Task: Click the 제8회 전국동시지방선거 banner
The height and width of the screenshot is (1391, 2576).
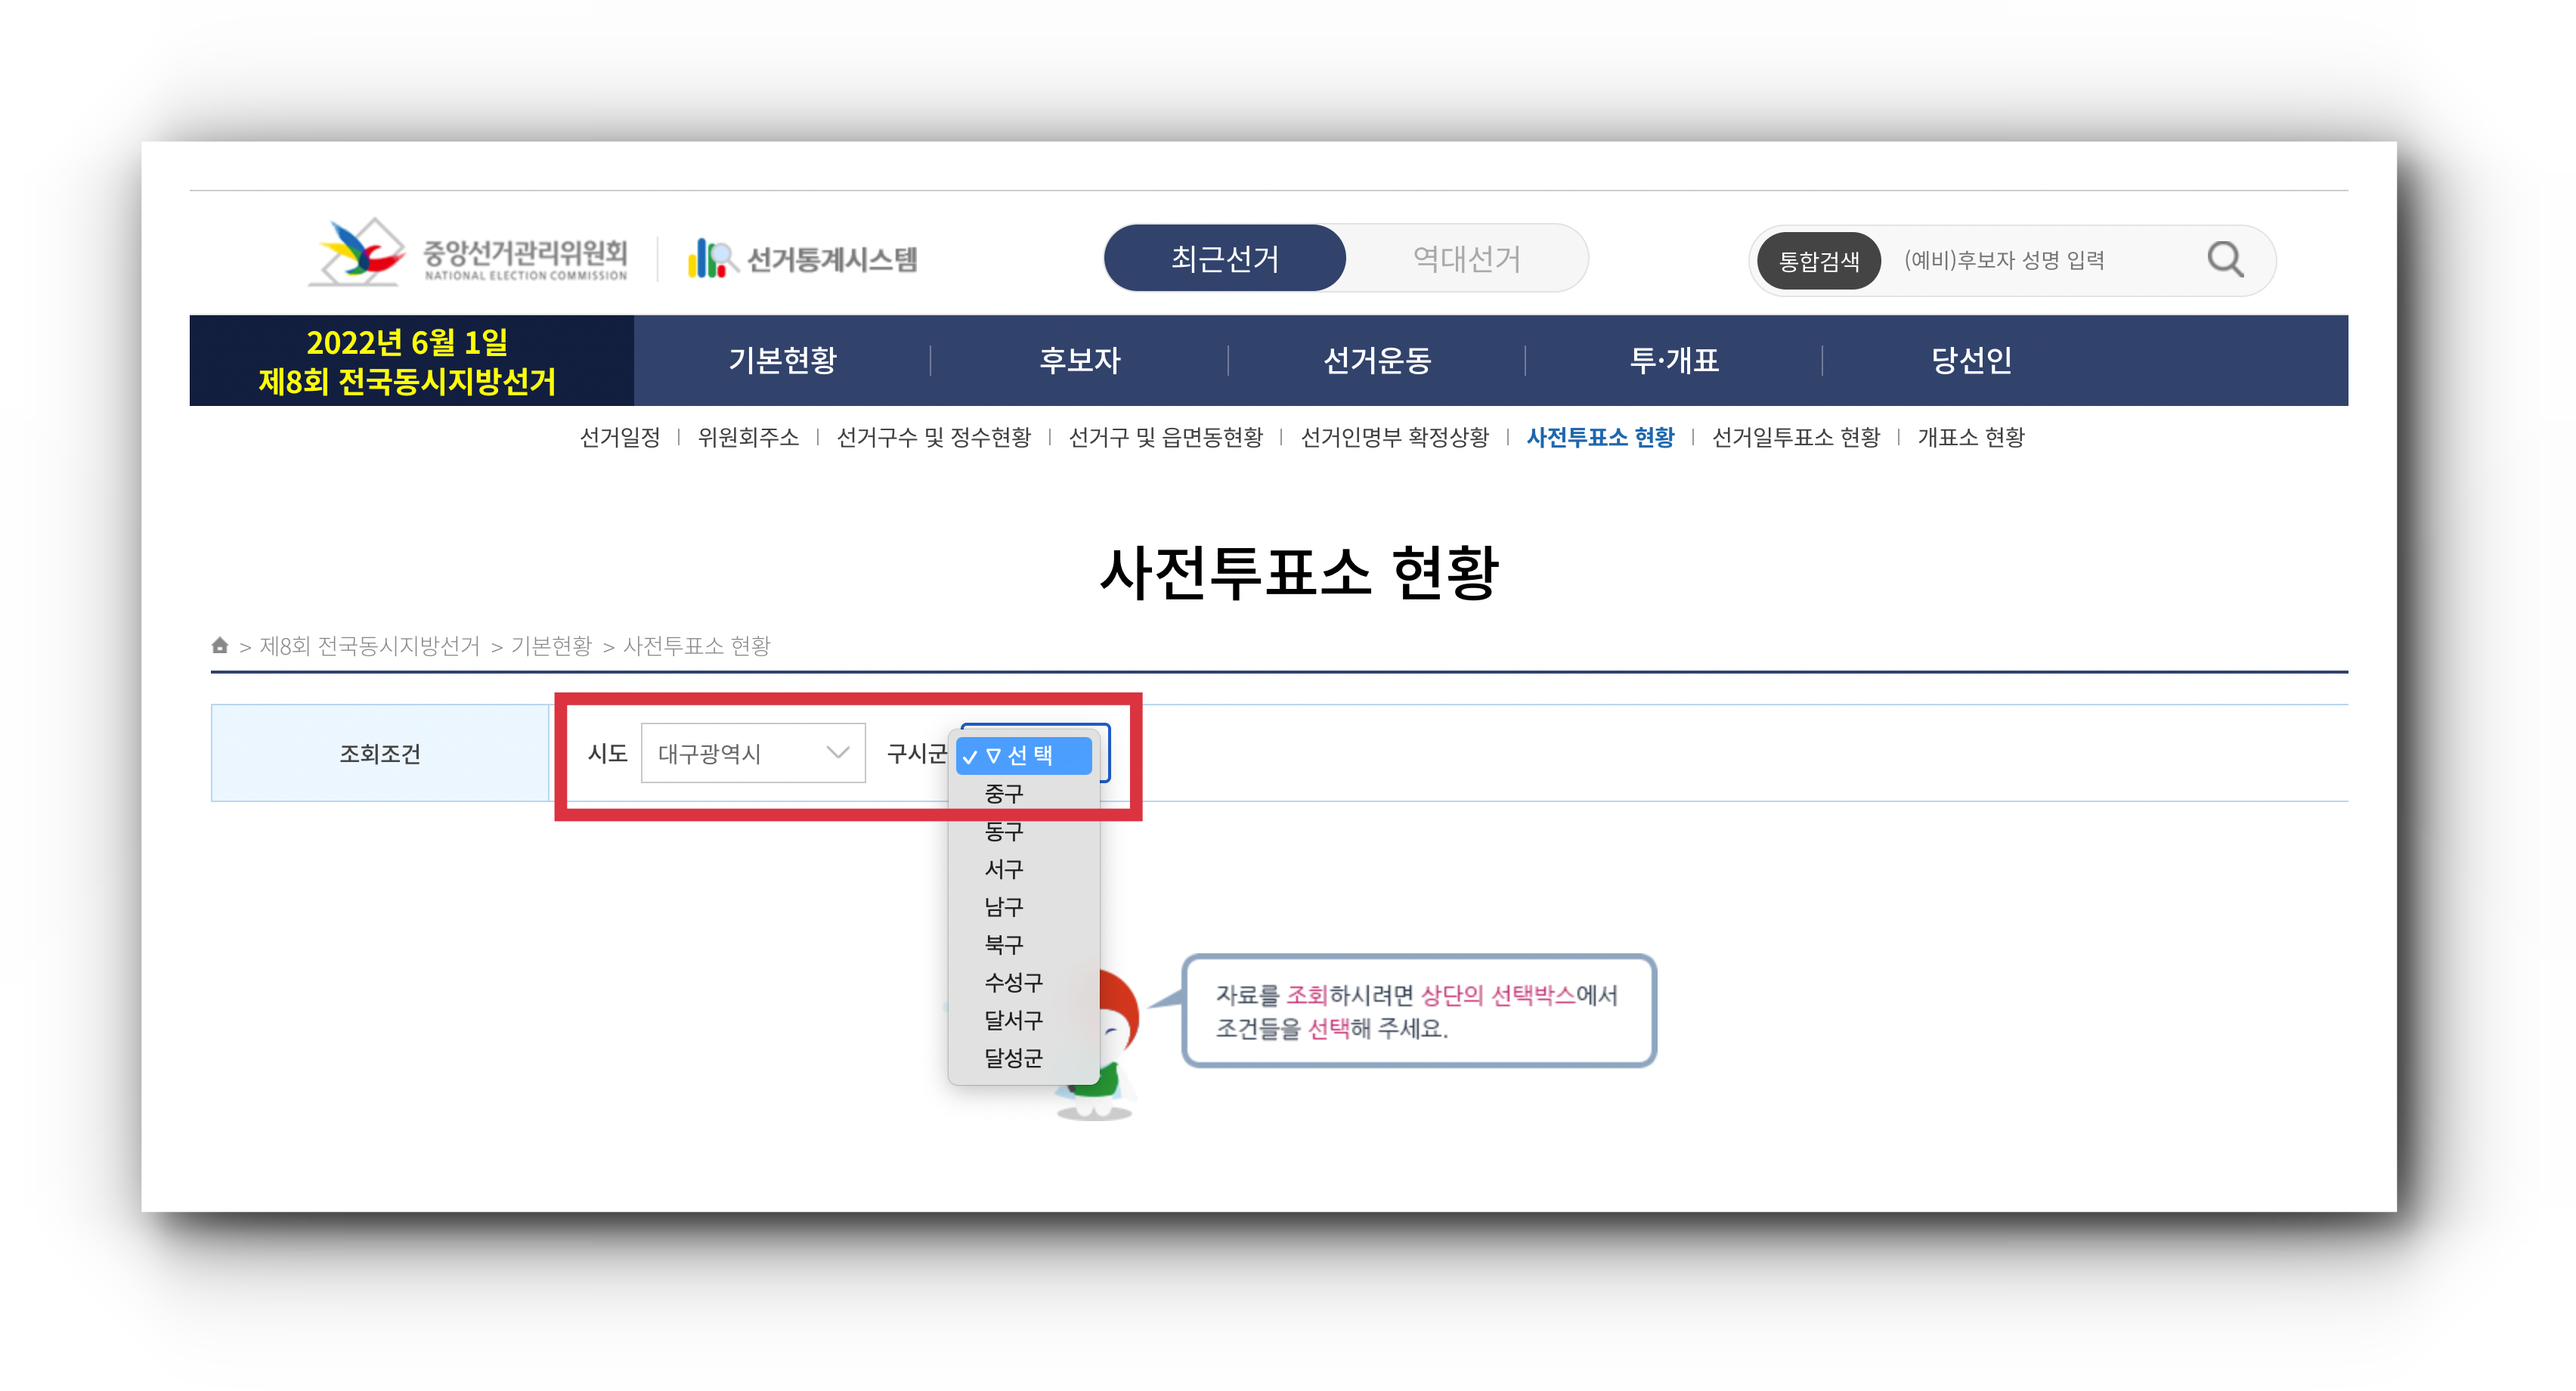Action: tap(411, 361)
